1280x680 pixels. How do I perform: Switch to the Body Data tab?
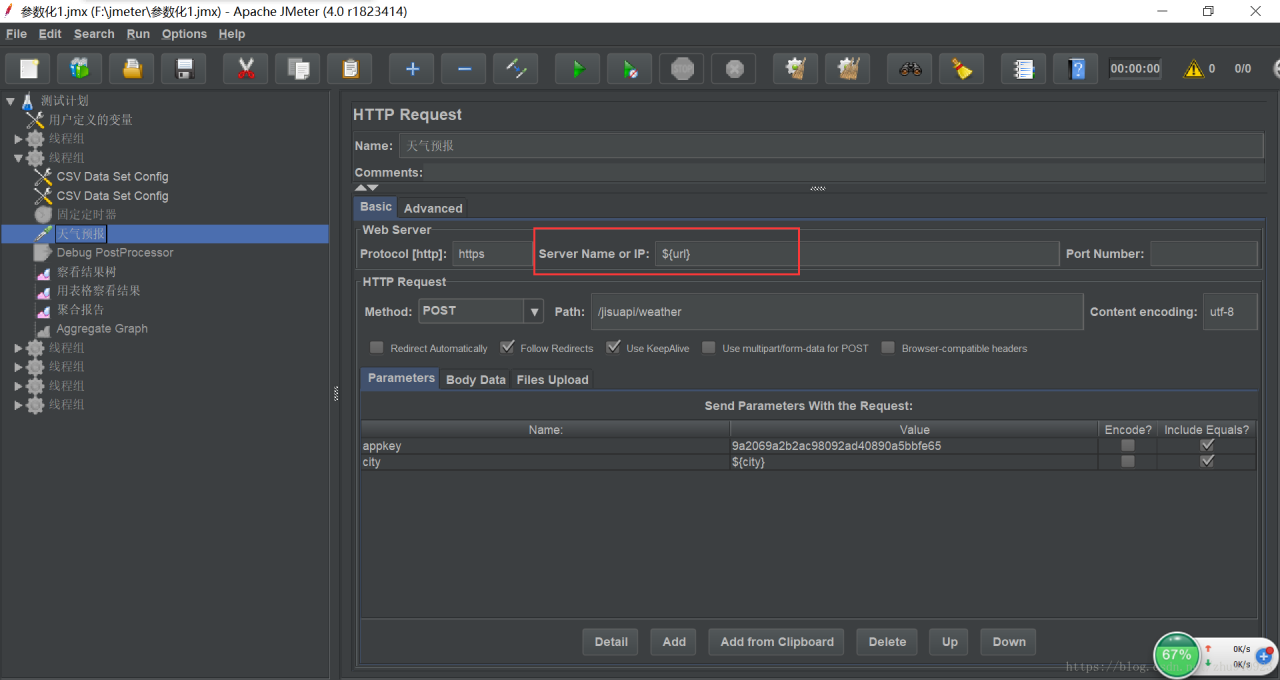[475, 380]
